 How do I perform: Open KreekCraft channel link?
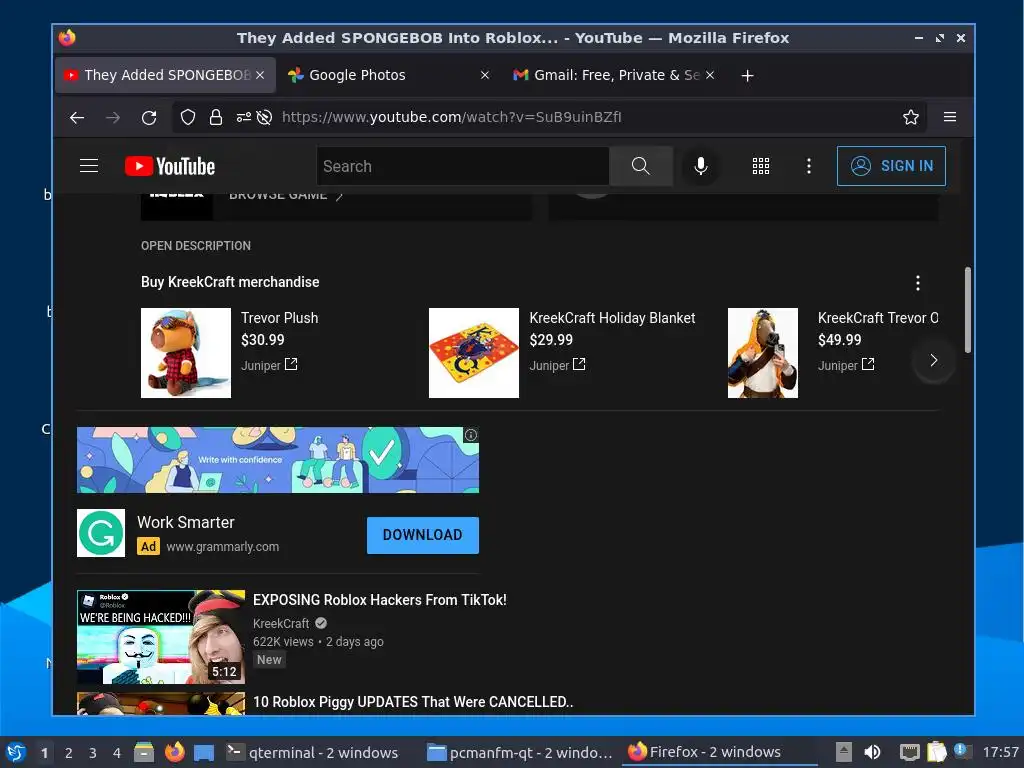[x=281, y=623]
